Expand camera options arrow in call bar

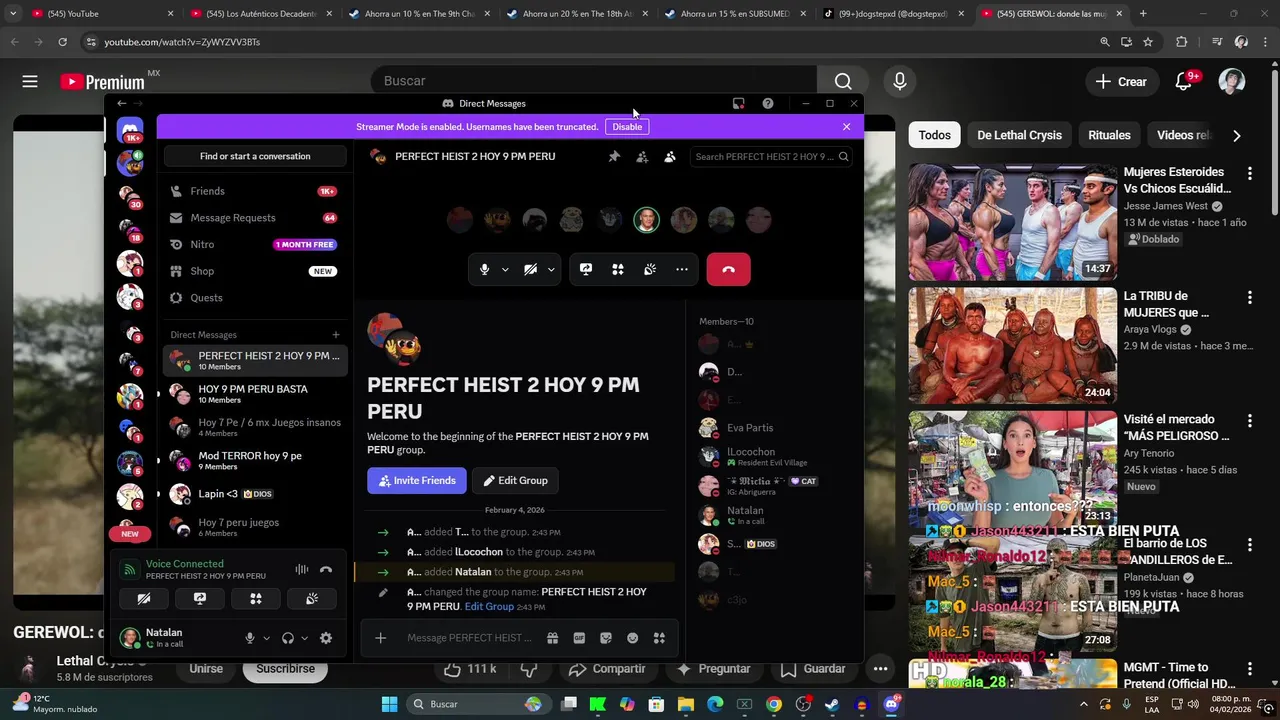pyautogui.click(x=551, y=269)
